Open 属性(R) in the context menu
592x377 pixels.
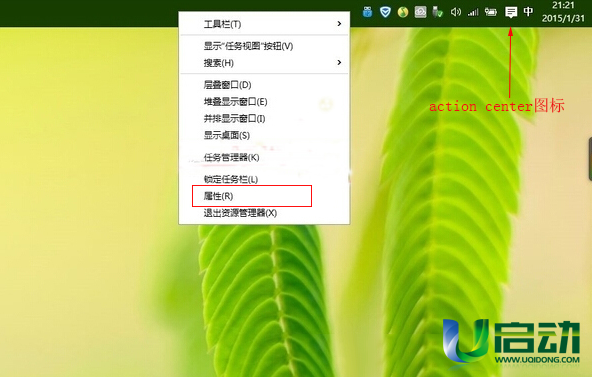click(x=264, y=196)
